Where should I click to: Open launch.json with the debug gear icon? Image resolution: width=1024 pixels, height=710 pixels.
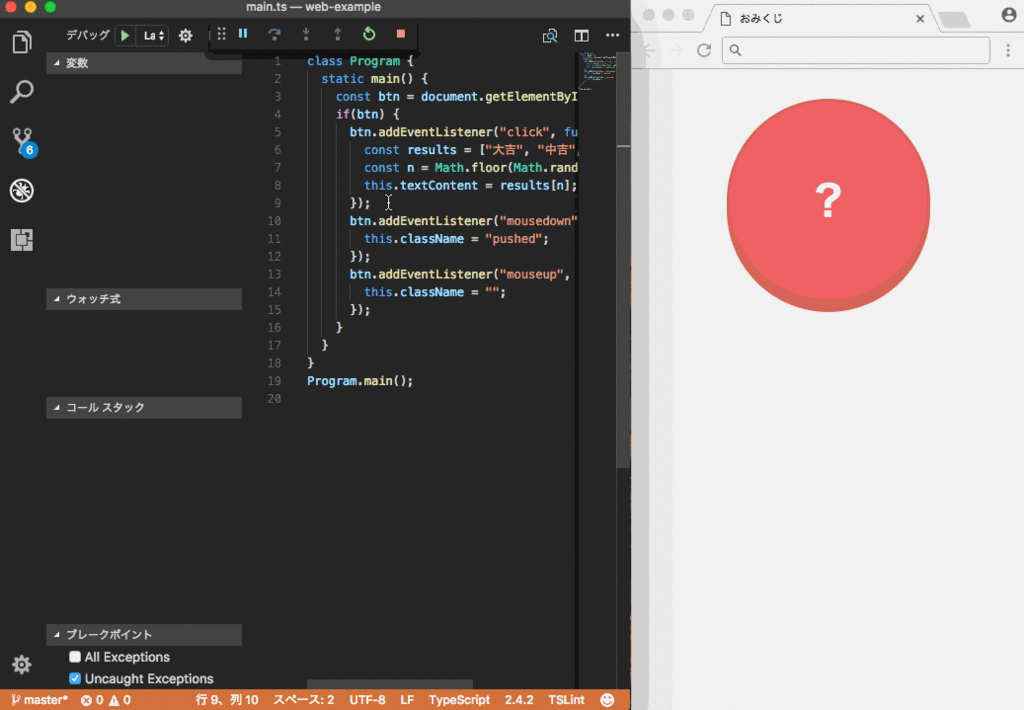185,35
